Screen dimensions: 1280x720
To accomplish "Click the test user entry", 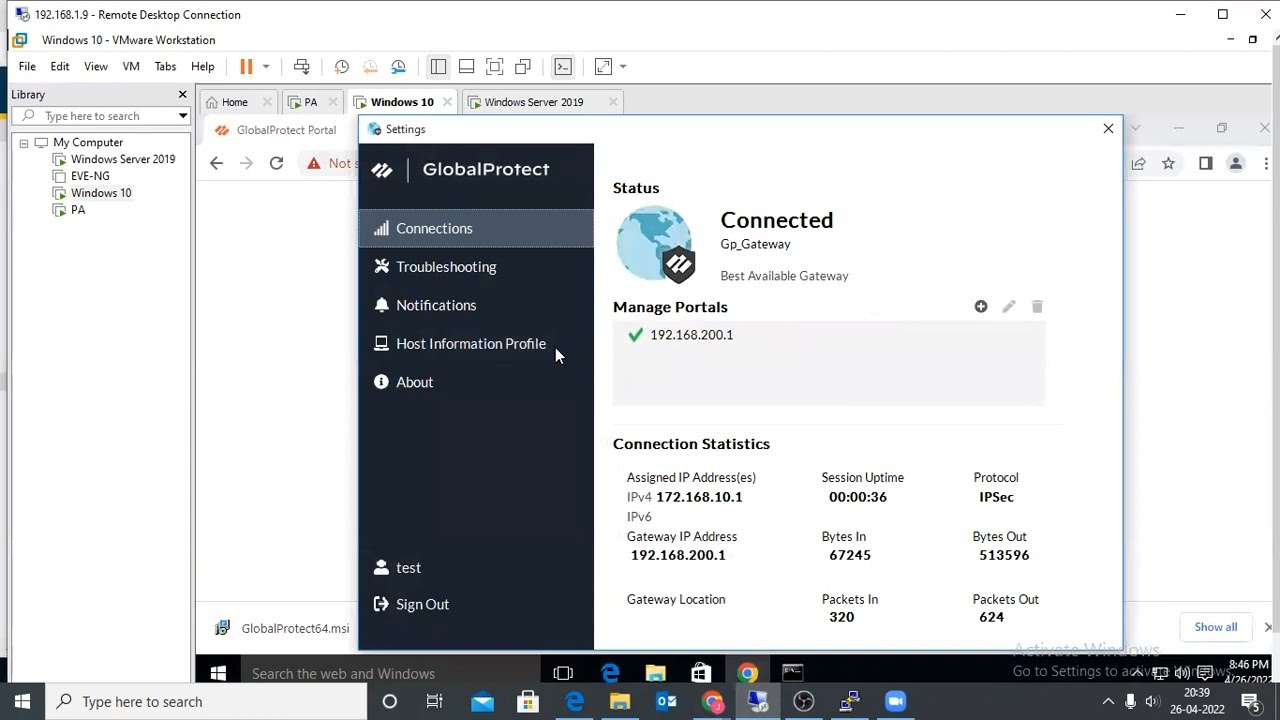I will (397, 568).
